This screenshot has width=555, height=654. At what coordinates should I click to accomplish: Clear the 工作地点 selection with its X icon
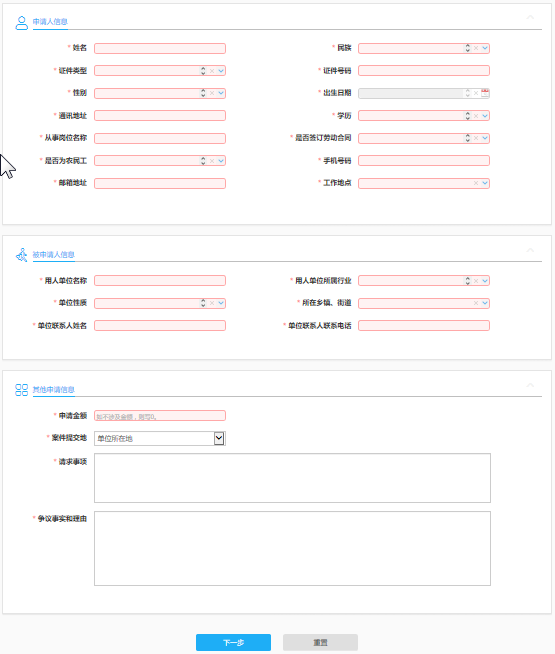click(476, 183)
